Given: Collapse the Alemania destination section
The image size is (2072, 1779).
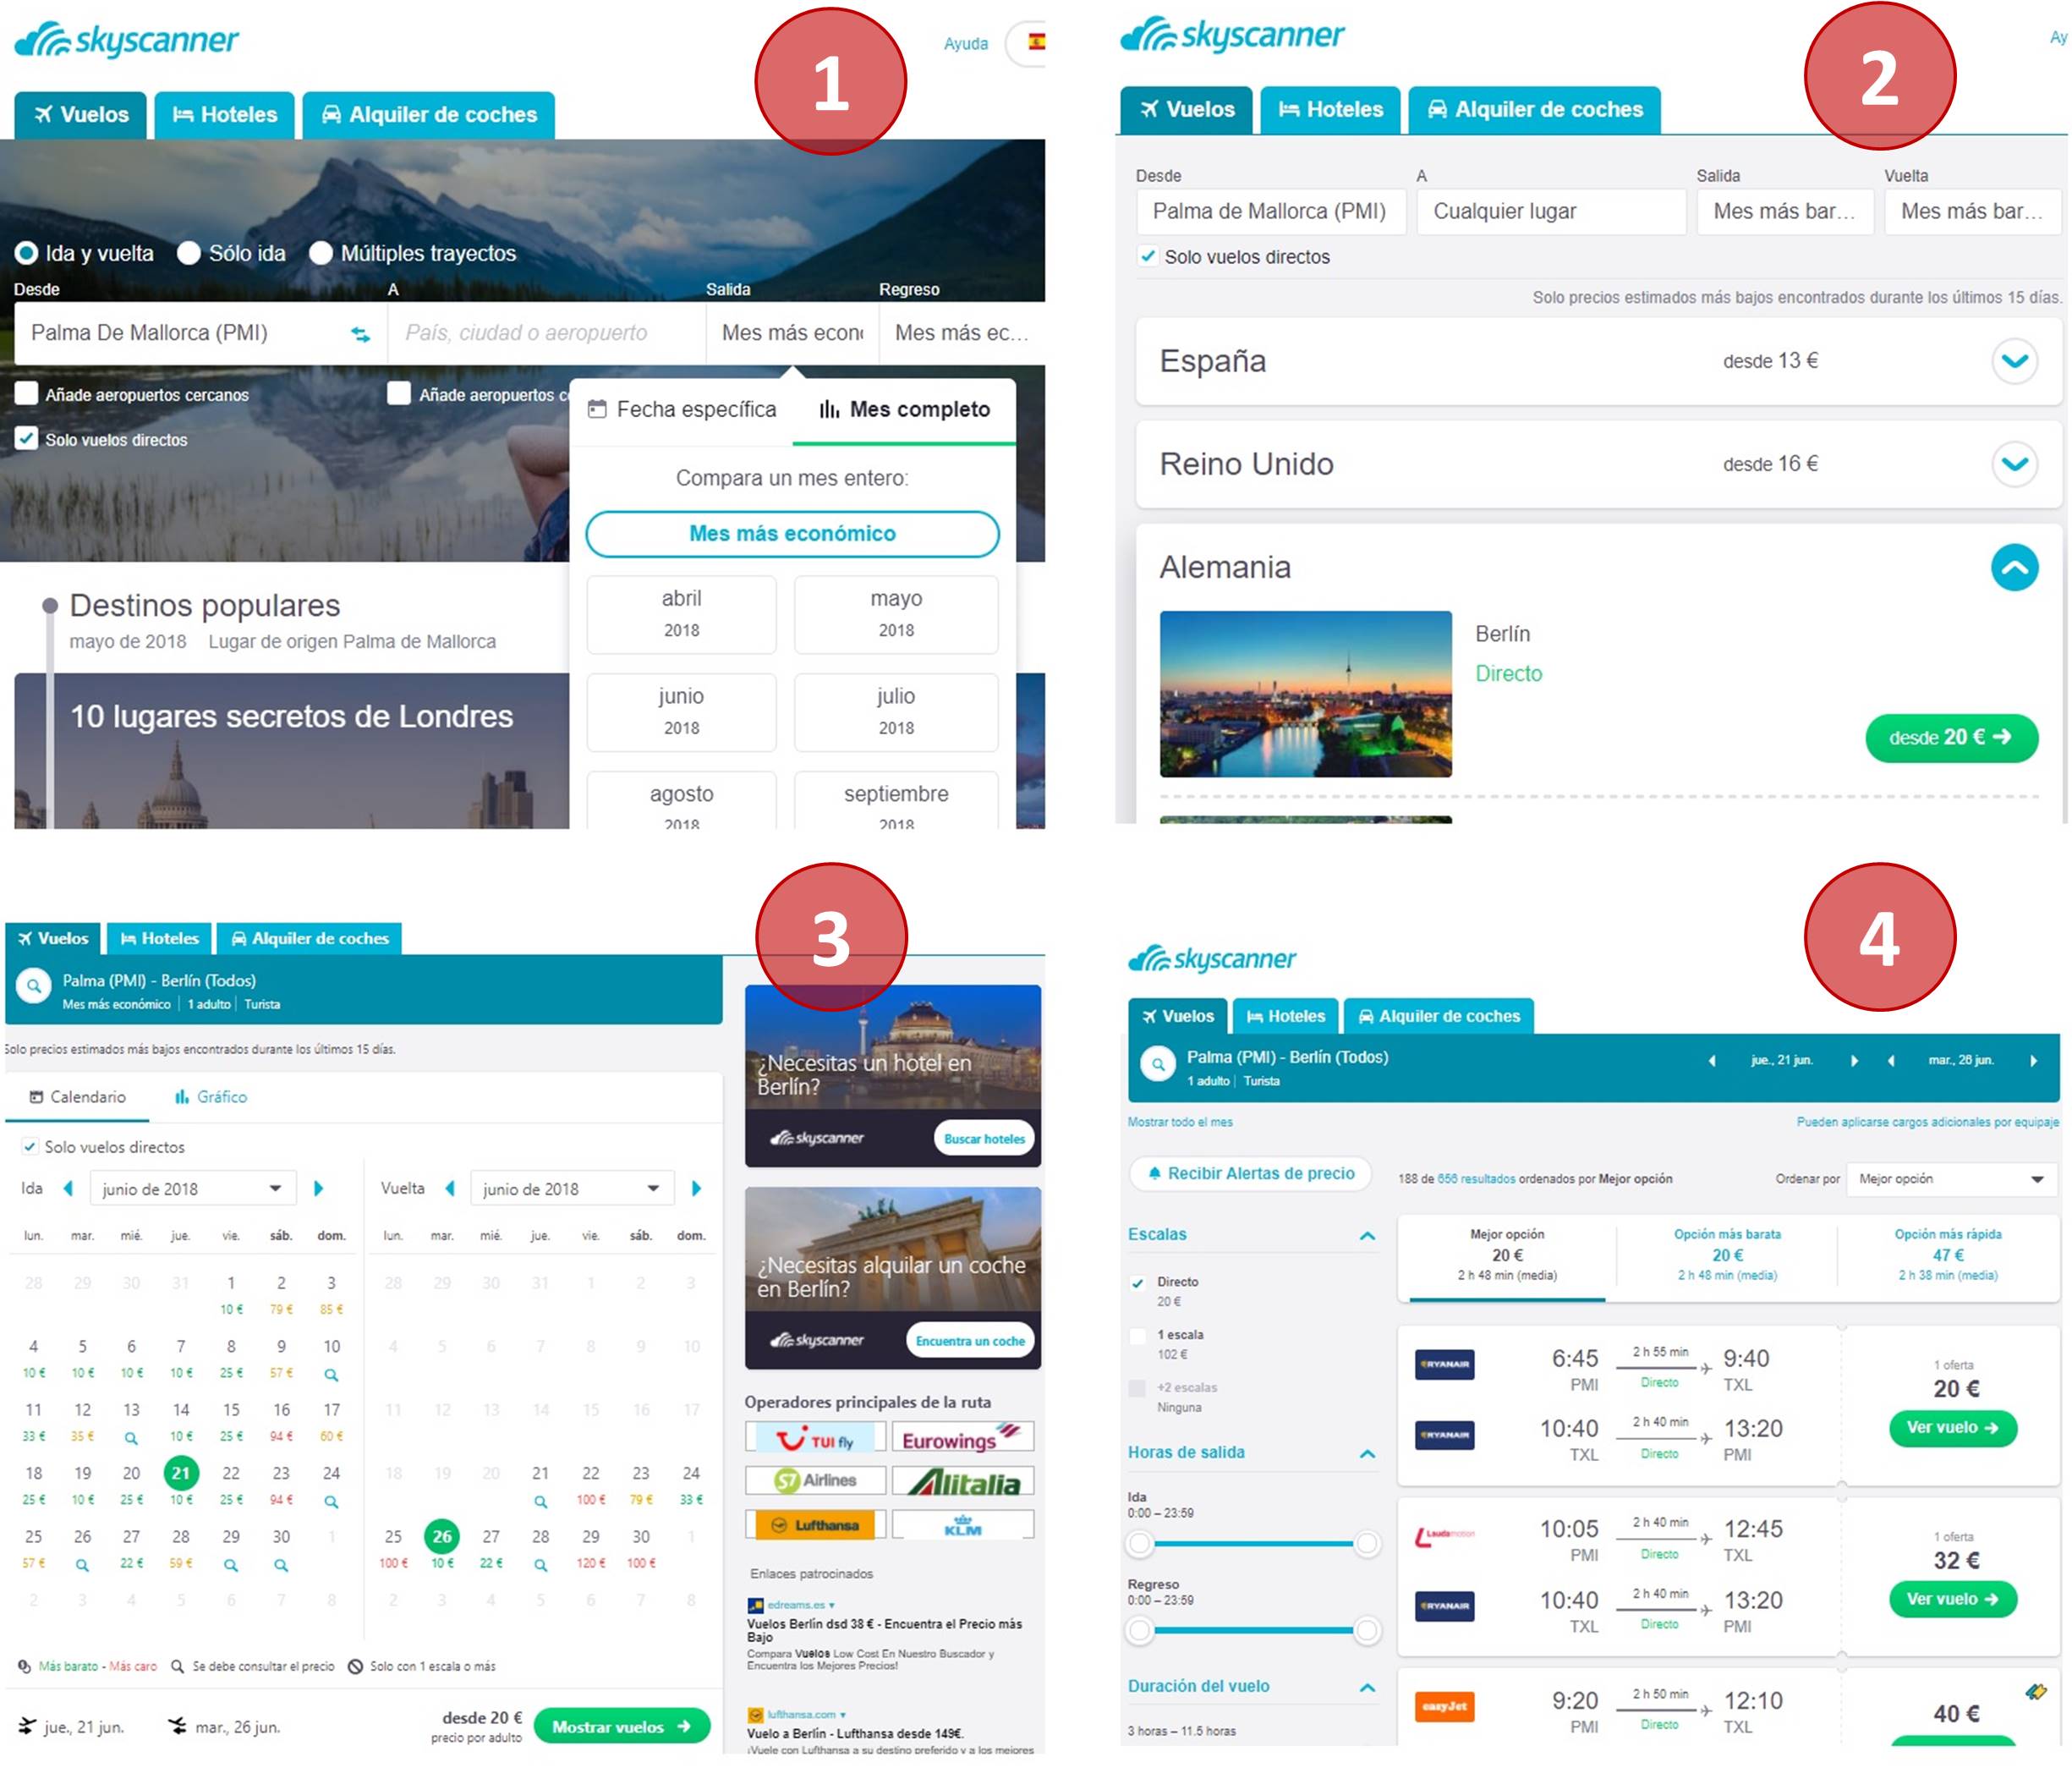Looking at the screenshot, I should pyautogui.click(x=2014, y=568).
